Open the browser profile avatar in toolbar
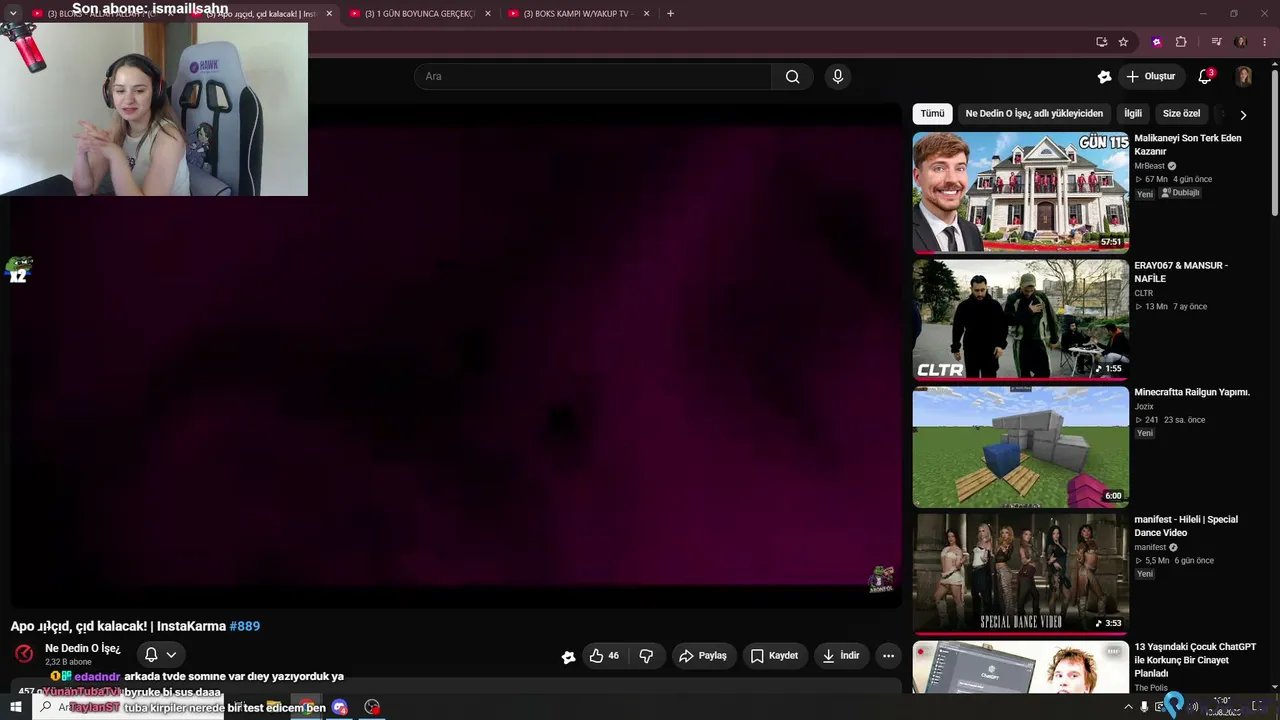The width and height of the screenshot is (1280, 720). [1241, 42]
